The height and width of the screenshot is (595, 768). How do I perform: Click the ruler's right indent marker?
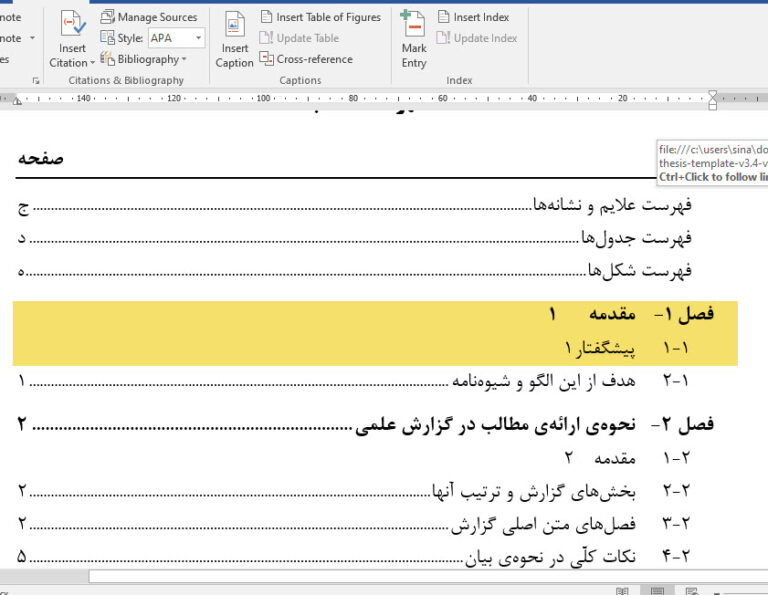pos(713,100)
